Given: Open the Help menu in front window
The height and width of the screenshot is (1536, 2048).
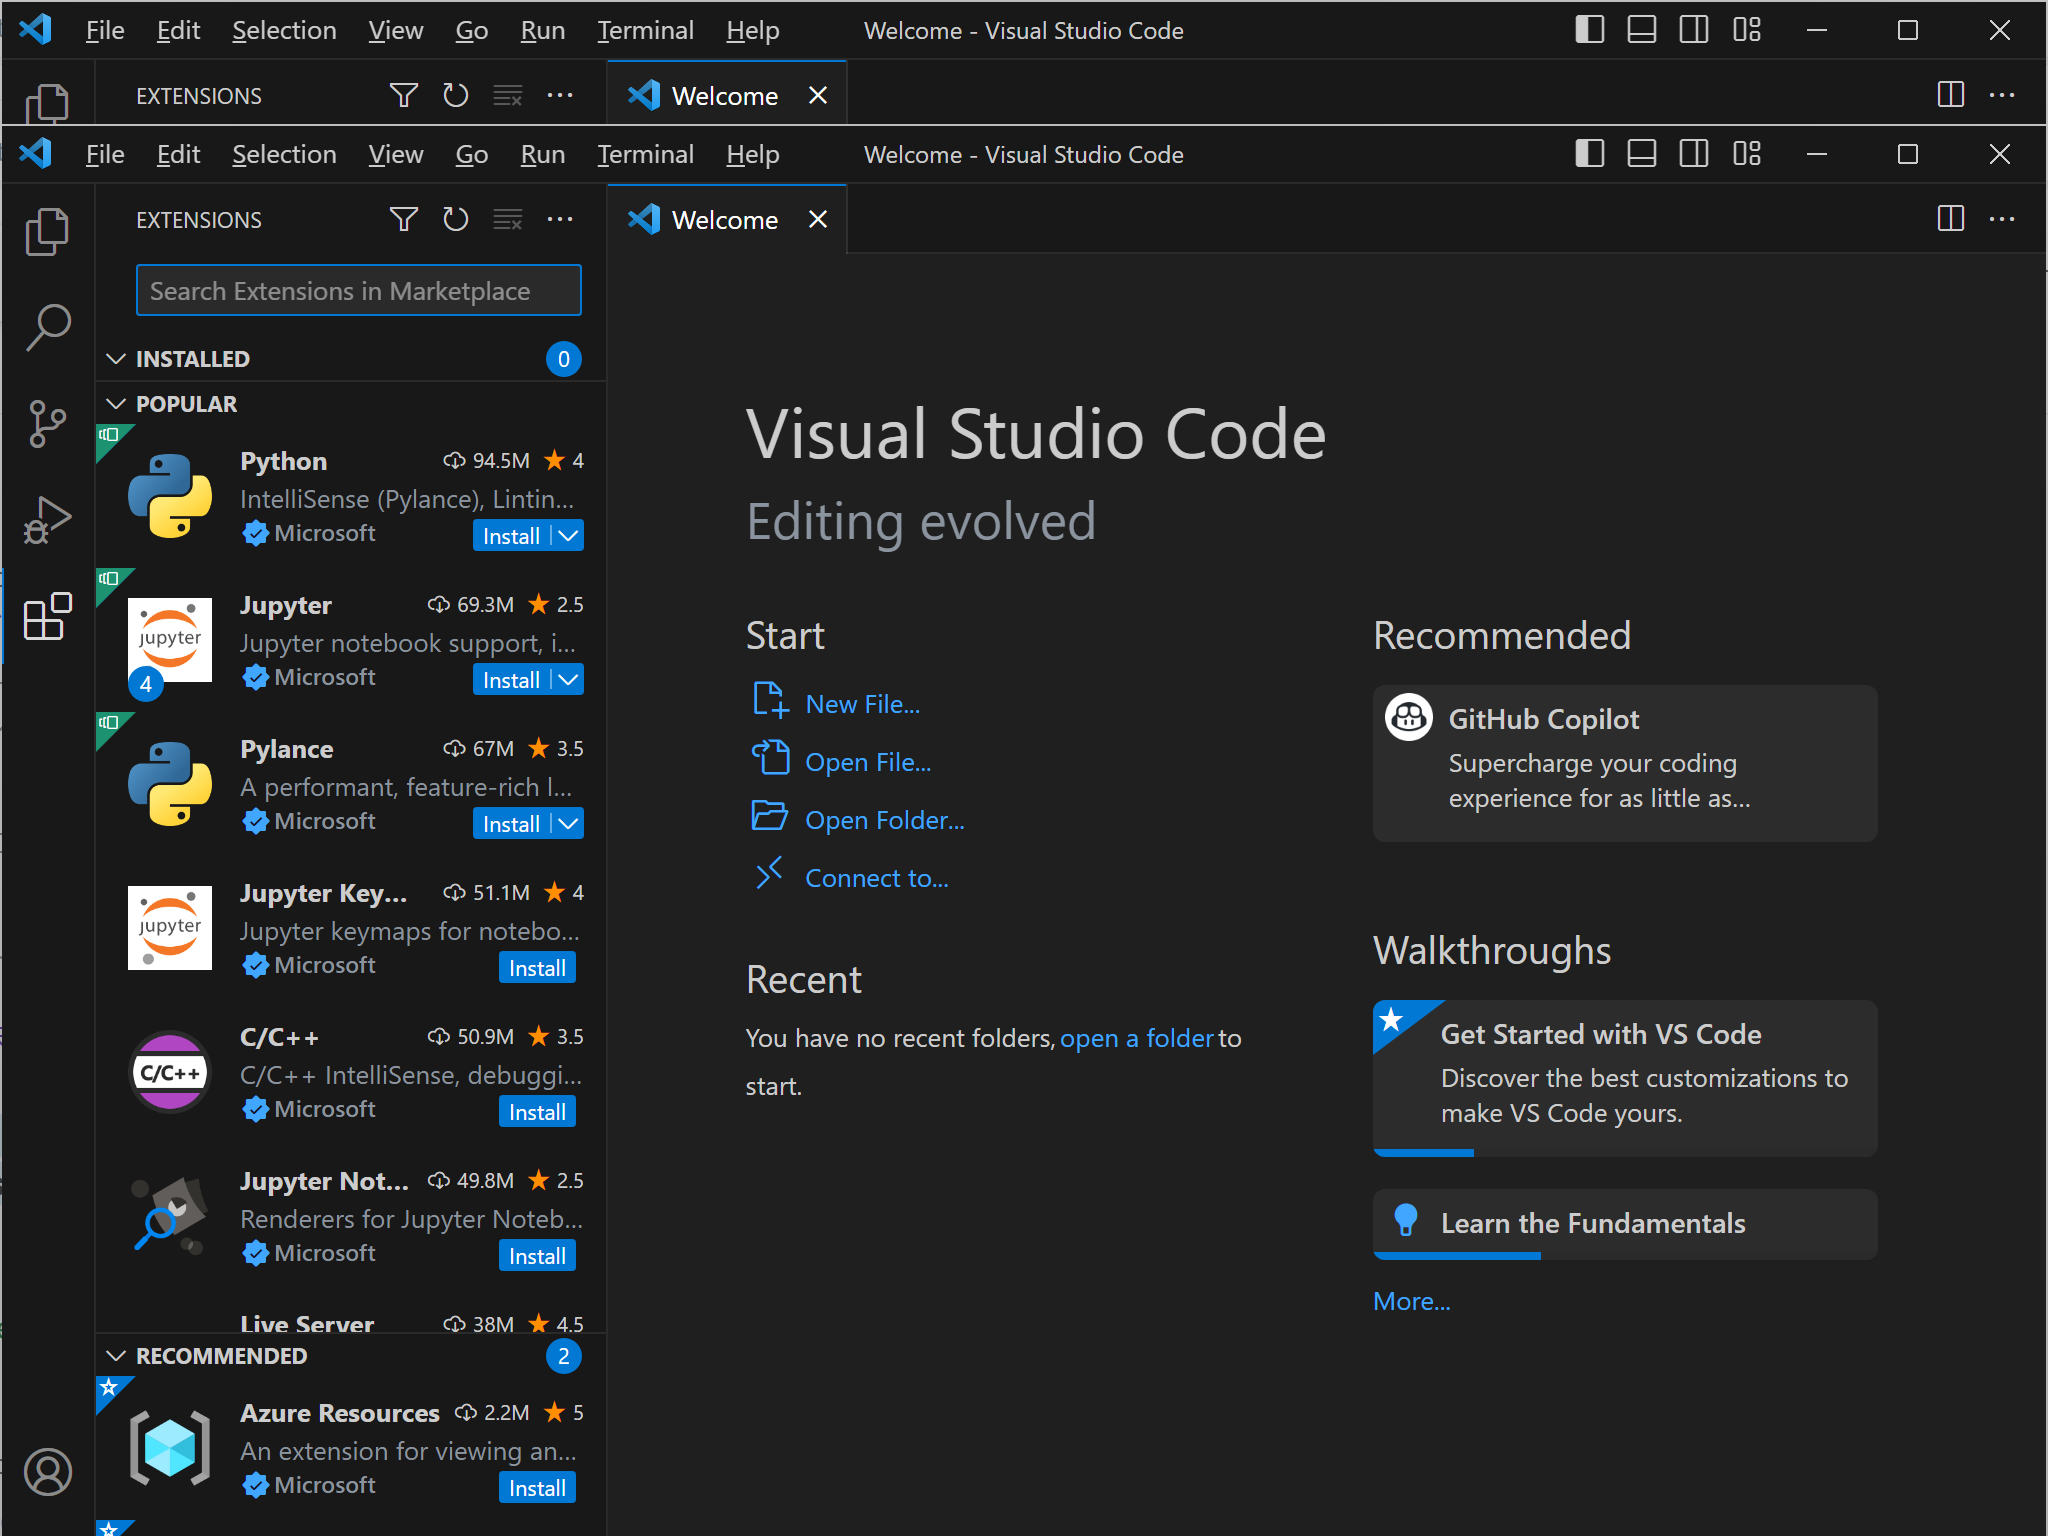Looking at the screenshot, I should (752, 154).
